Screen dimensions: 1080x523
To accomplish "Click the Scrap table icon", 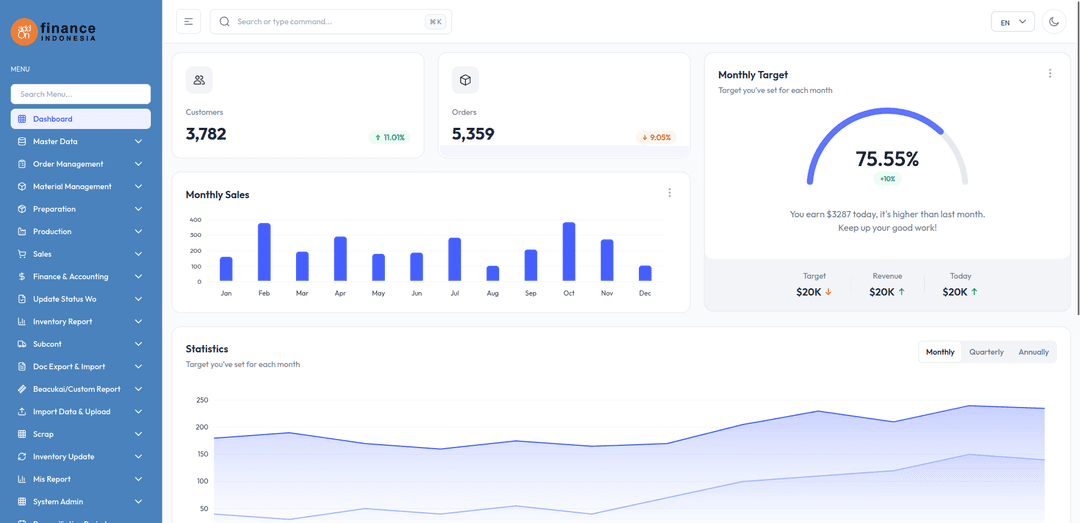I will [21, 434].
